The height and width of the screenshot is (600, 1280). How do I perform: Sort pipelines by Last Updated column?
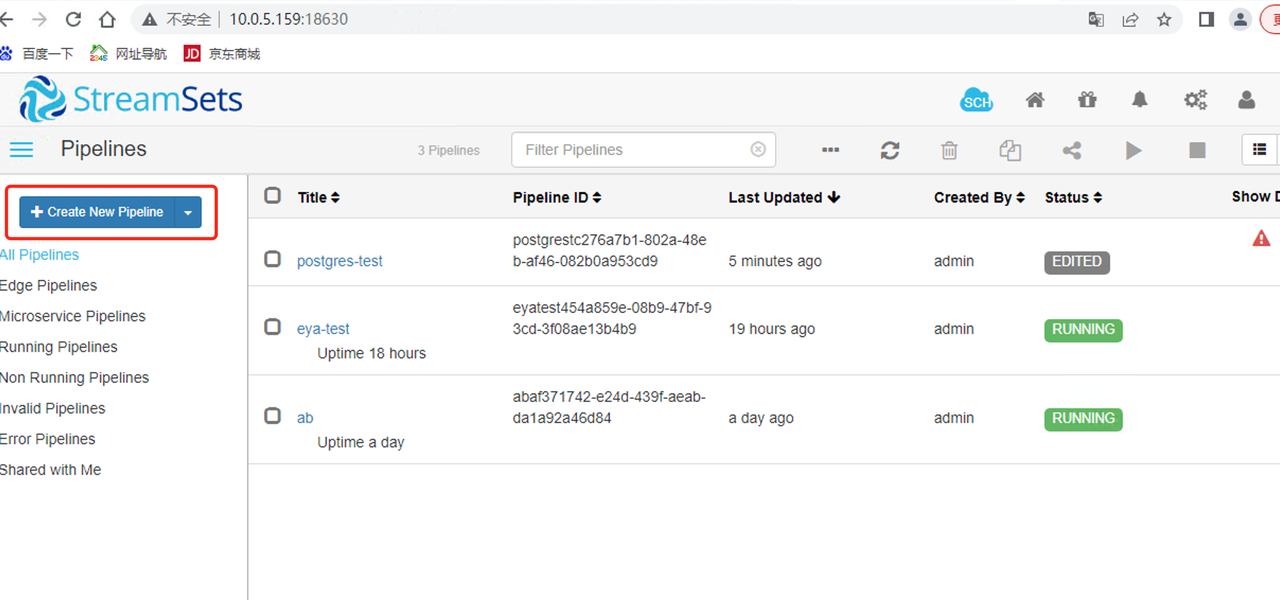click(784, 198)
